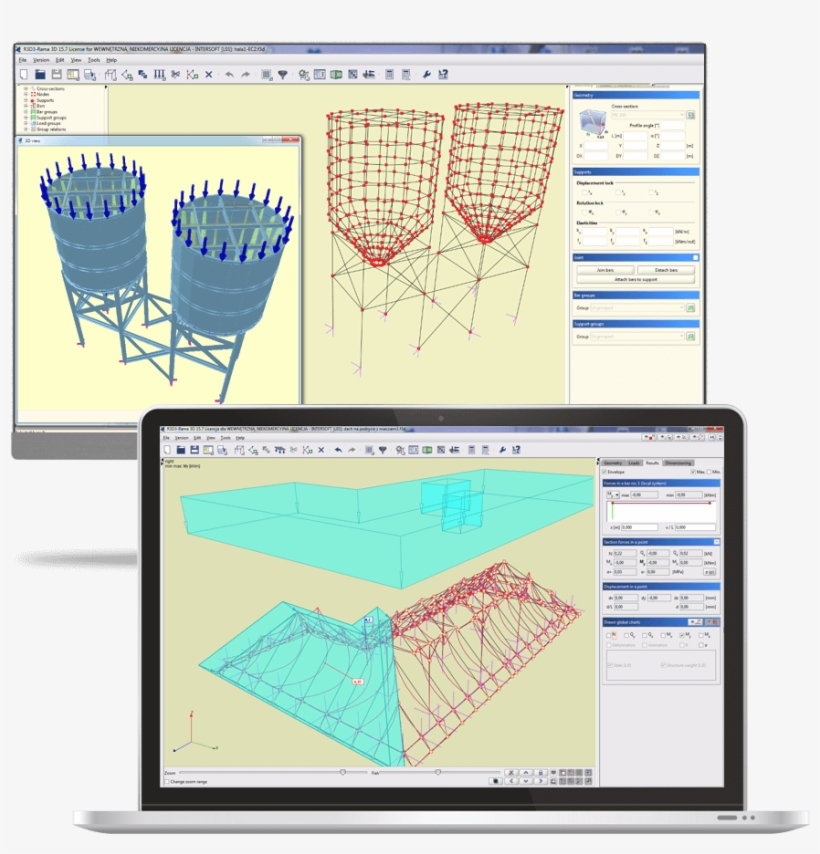Click the red X delete icon
Screen dimensions: 820x854
click(x=208, y=73)
